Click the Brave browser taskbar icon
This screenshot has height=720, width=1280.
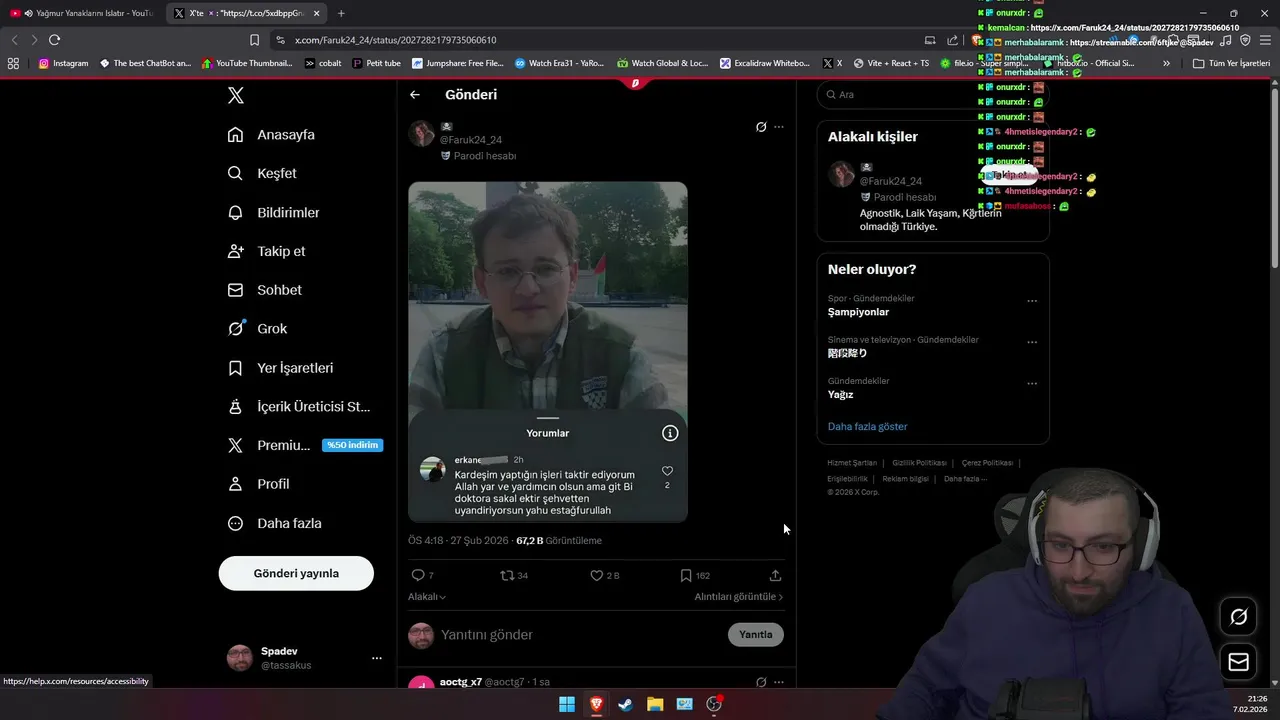click(x=596, y=704)
